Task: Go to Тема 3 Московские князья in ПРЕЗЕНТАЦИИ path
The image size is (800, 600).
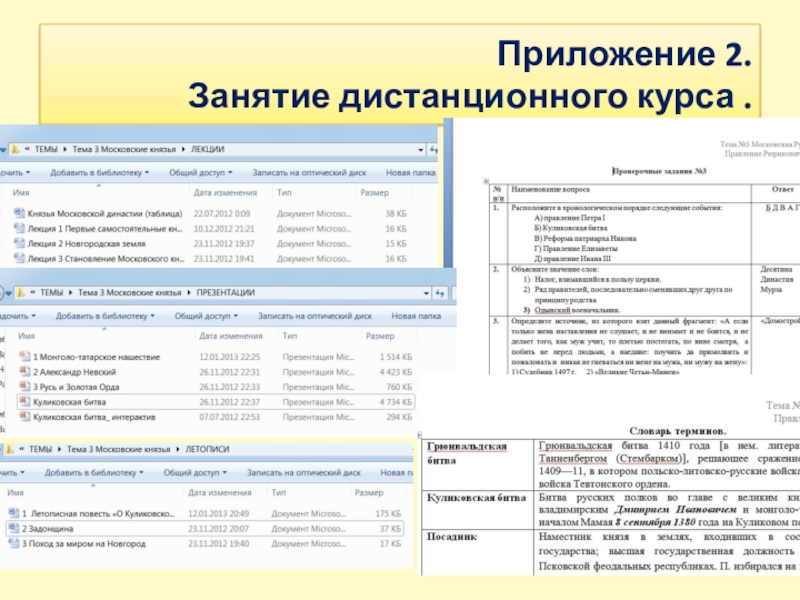Action: pyautogui.click(x=130, y=292)
